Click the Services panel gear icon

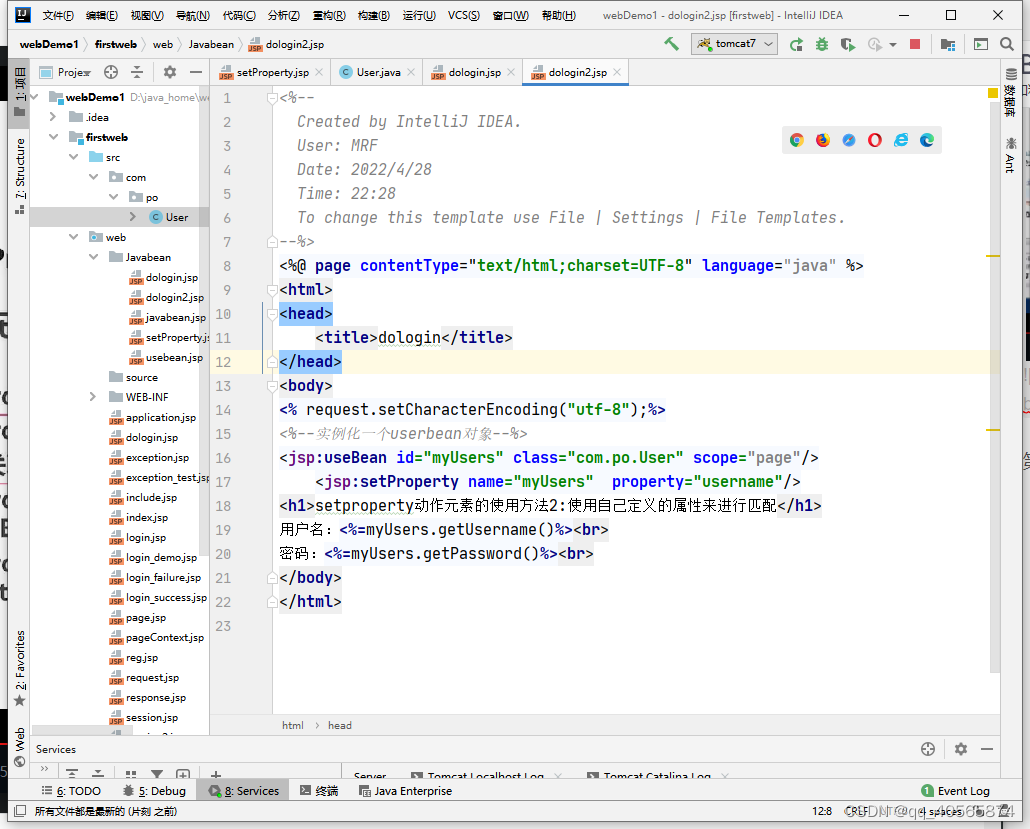960,749
